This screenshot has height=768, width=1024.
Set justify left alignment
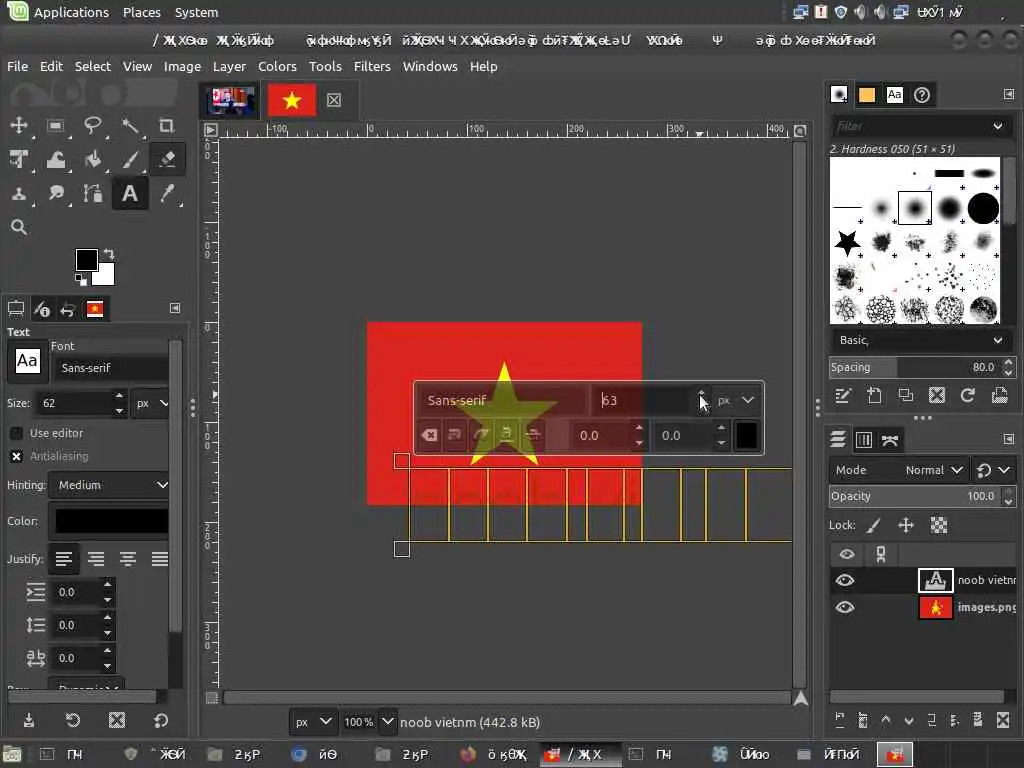coord(63,559)
